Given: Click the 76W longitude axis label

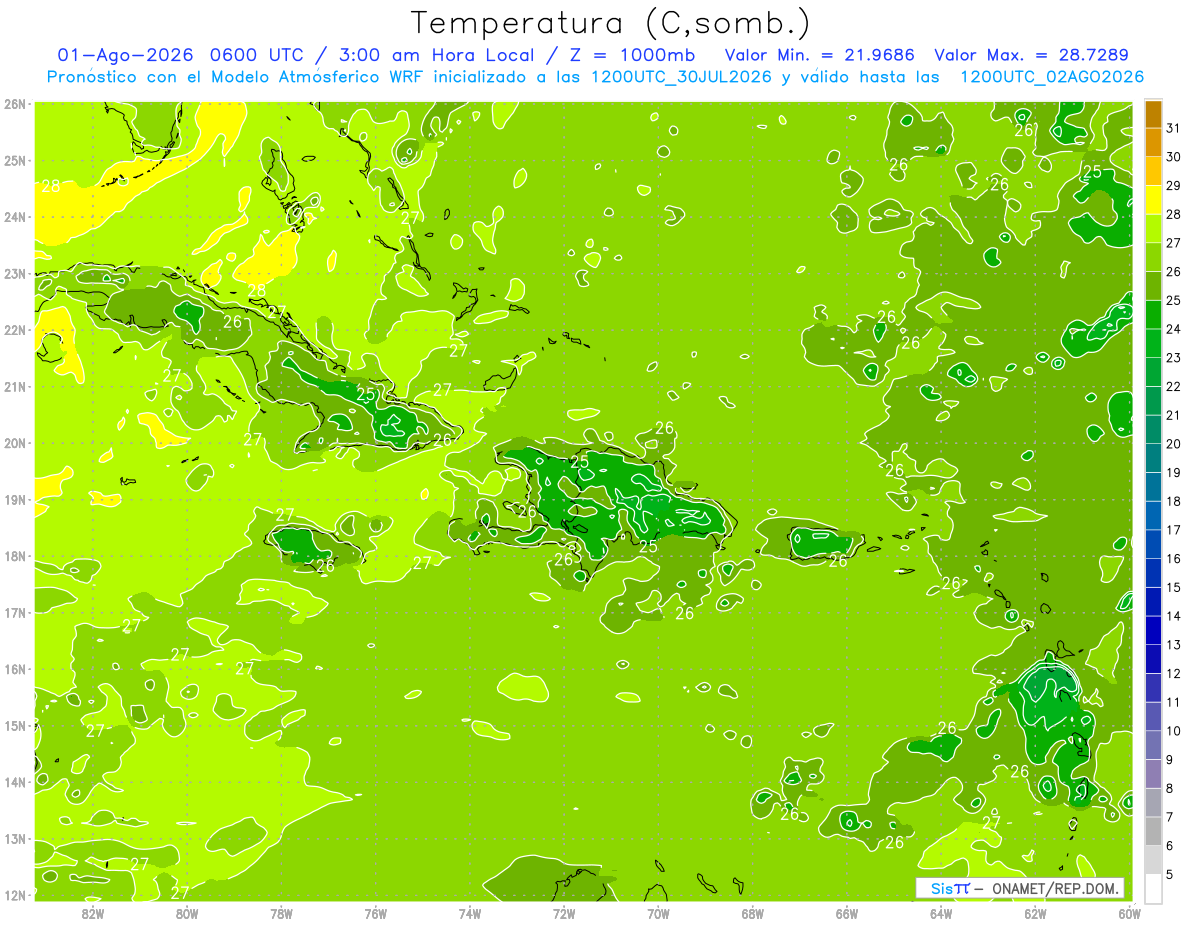Looking at the screenshot, I should pyautogui.click(x=375, y=913).
